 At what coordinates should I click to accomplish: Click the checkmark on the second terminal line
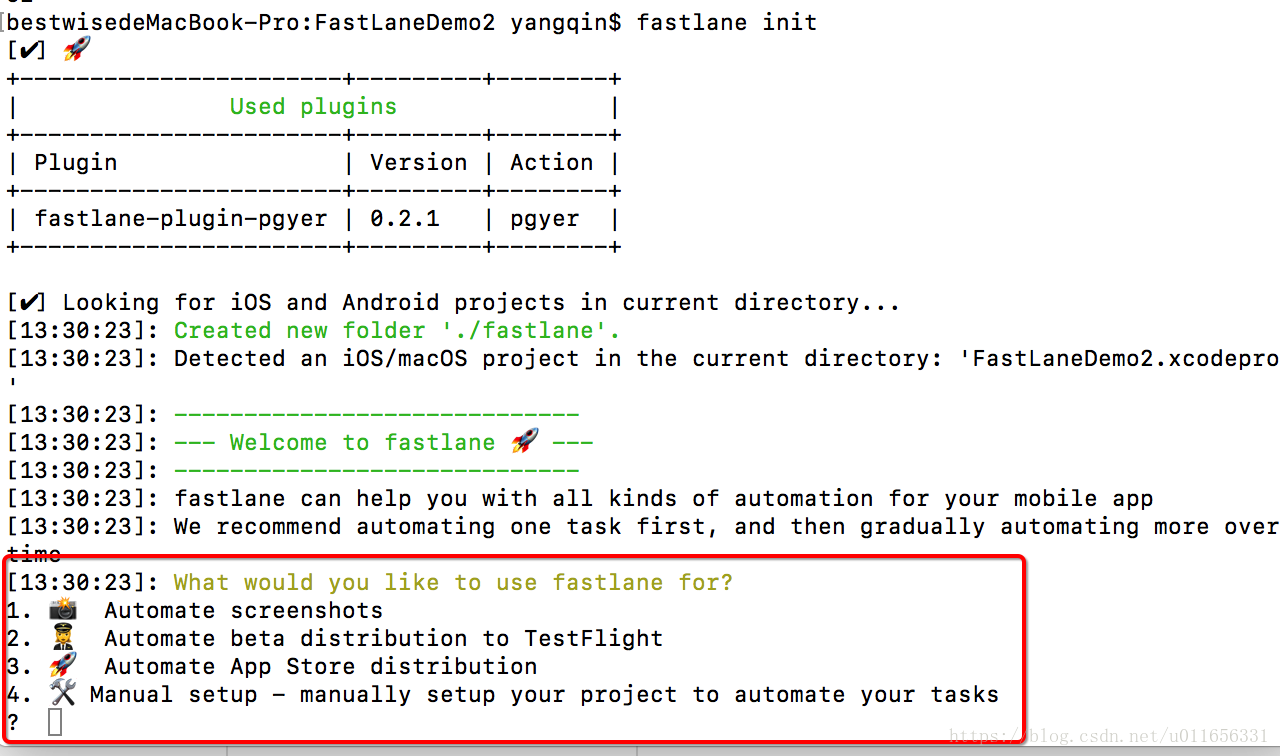point(33,50)
